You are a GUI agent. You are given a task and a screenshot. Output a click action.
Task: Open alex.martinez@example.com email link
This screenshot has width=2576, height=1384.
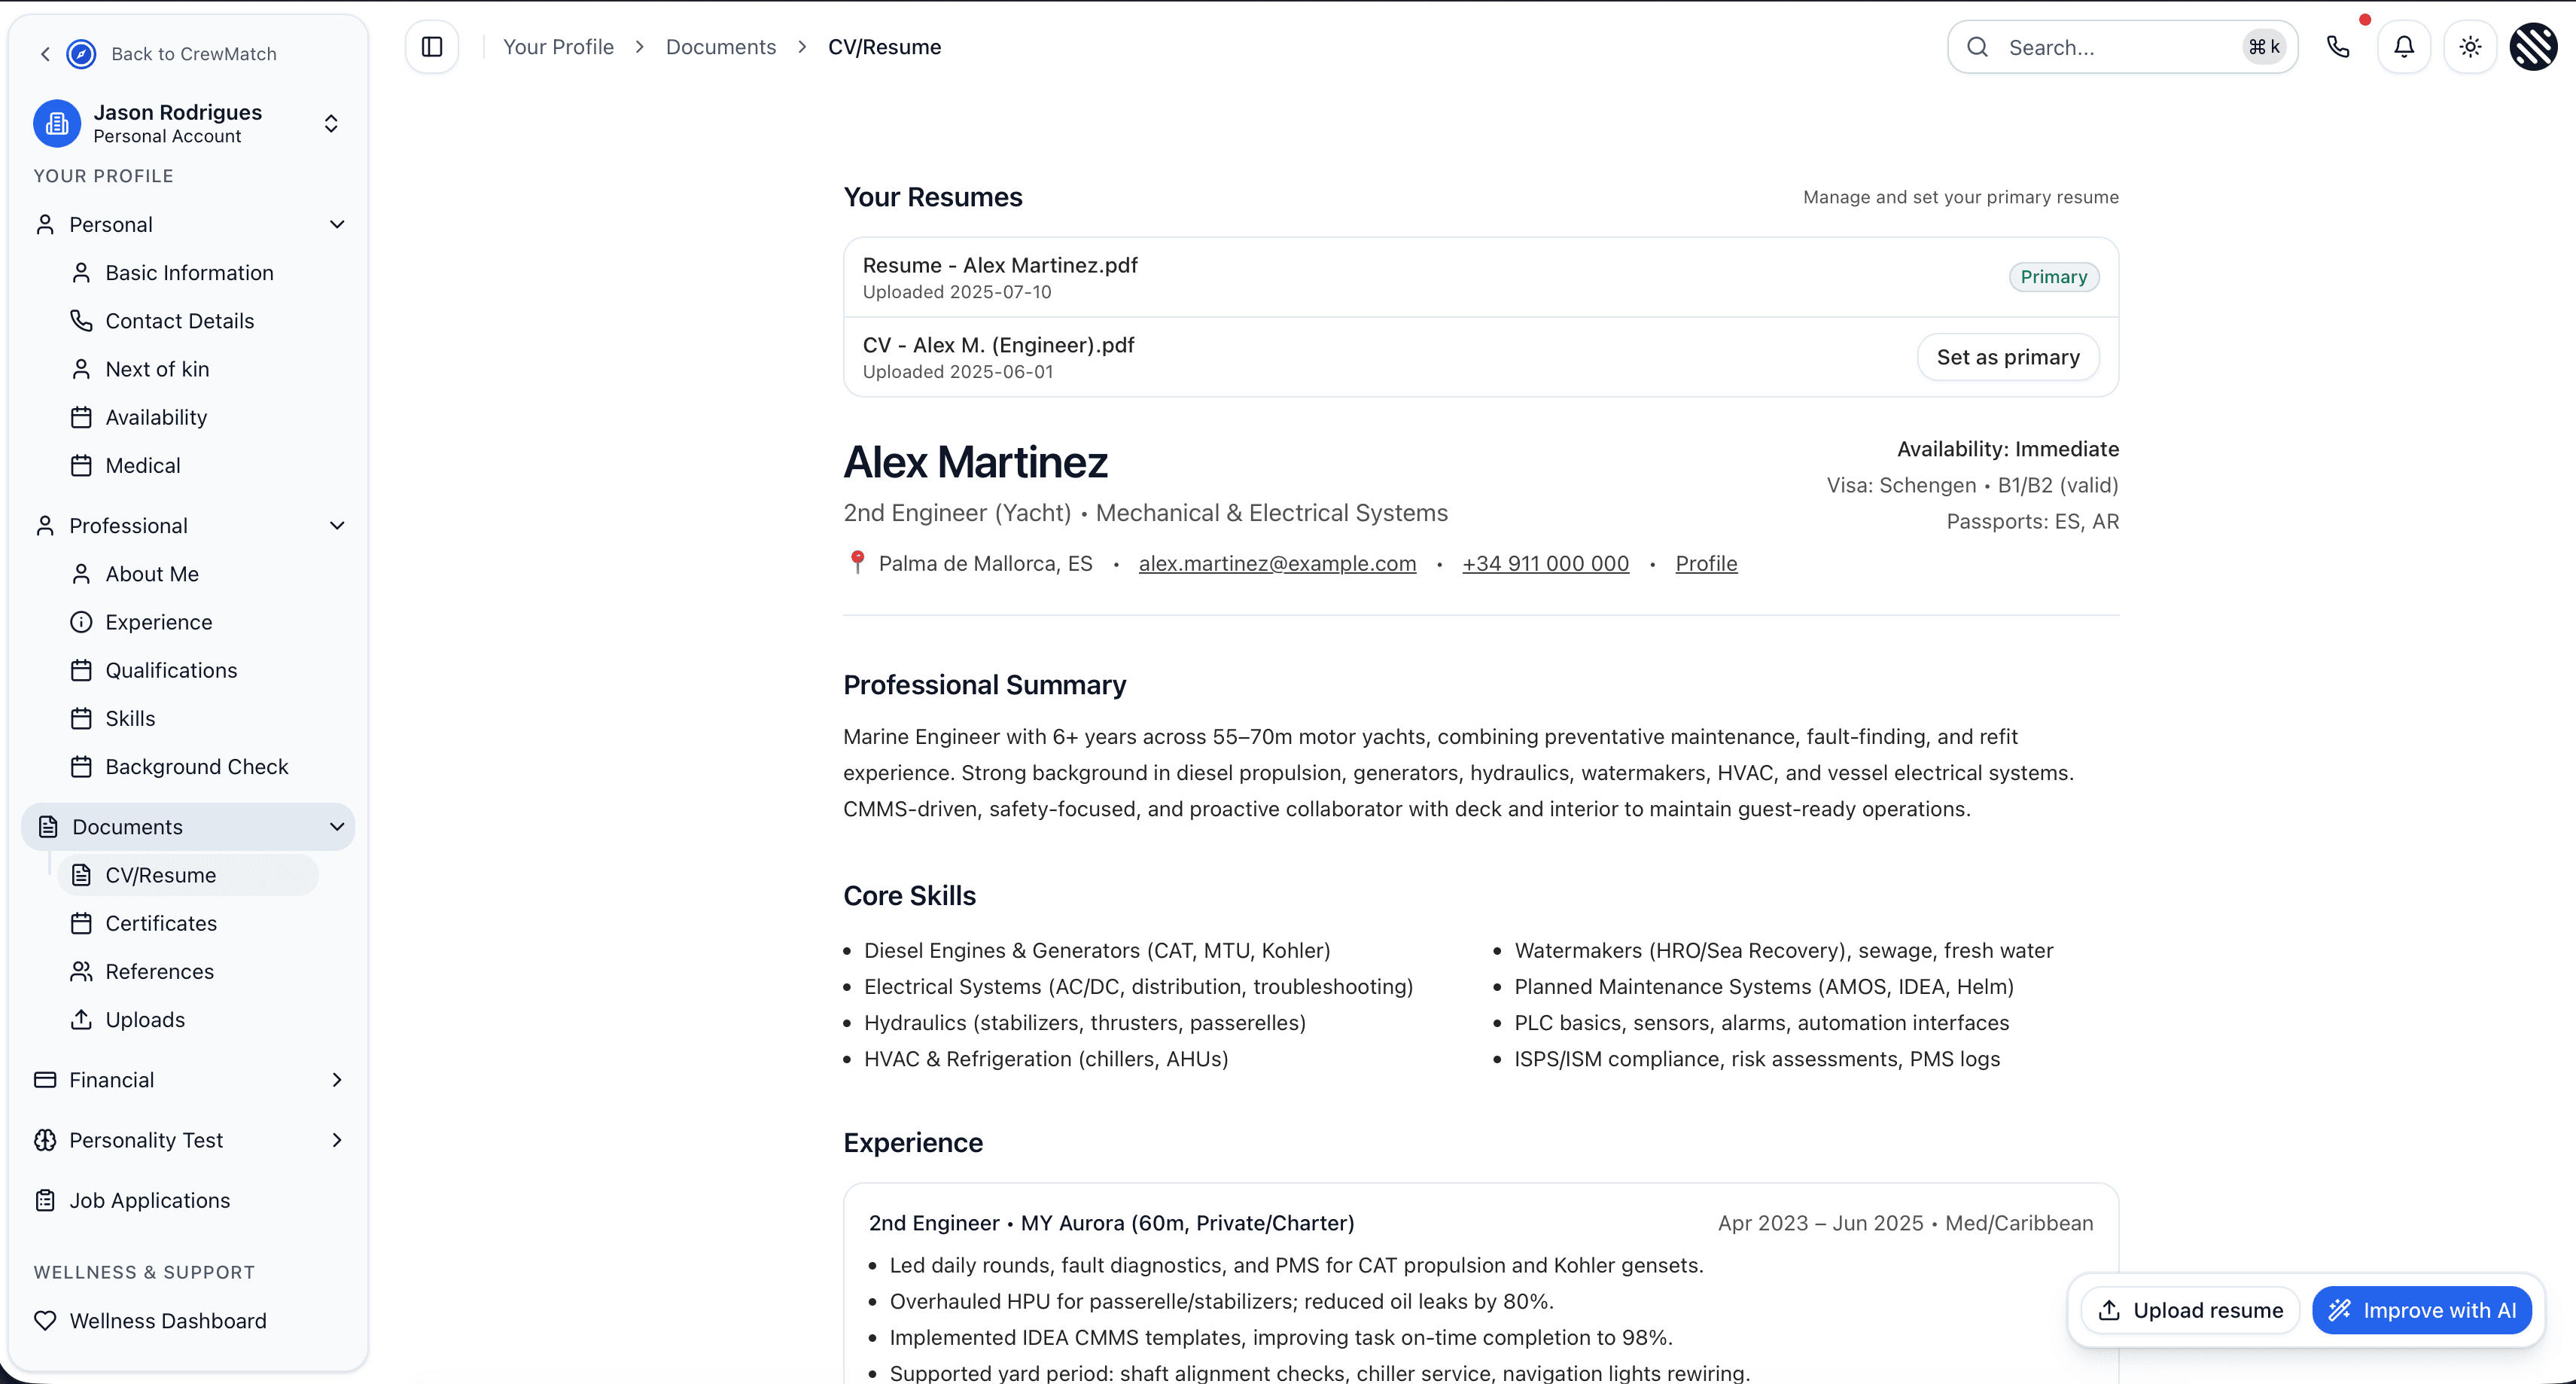(1277, 564)
